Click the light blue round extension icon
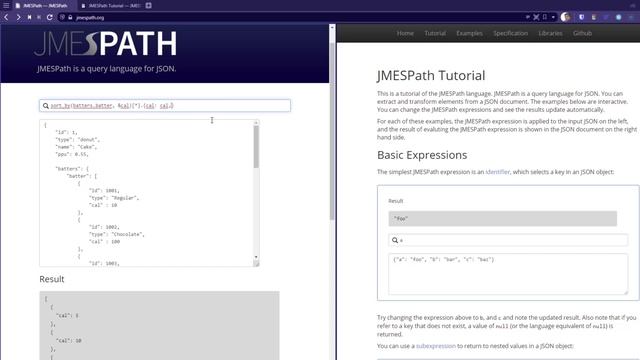The width and height of the screenshot is (640, 360). click(618, 17)
